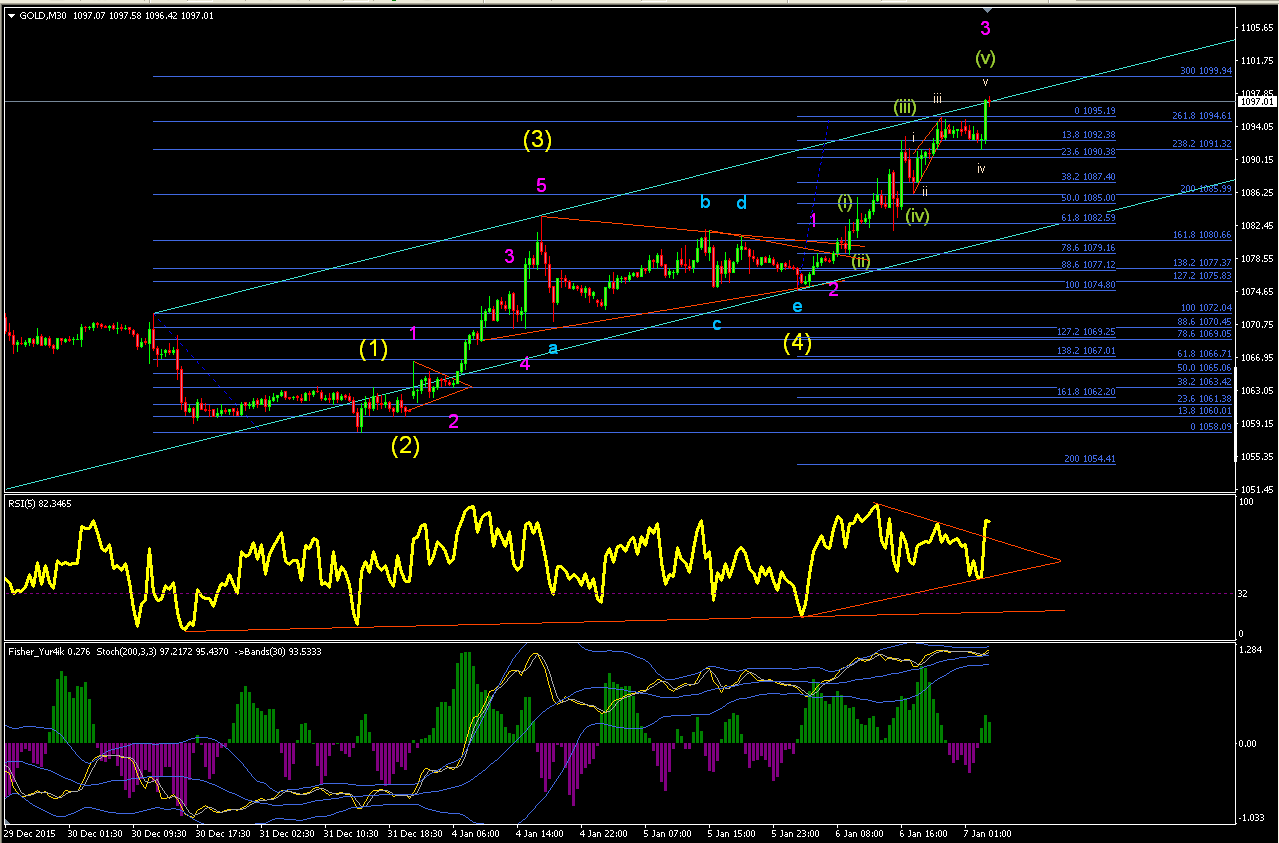Open the triangle menu beside GOLD,M30

tap(11, 15)
